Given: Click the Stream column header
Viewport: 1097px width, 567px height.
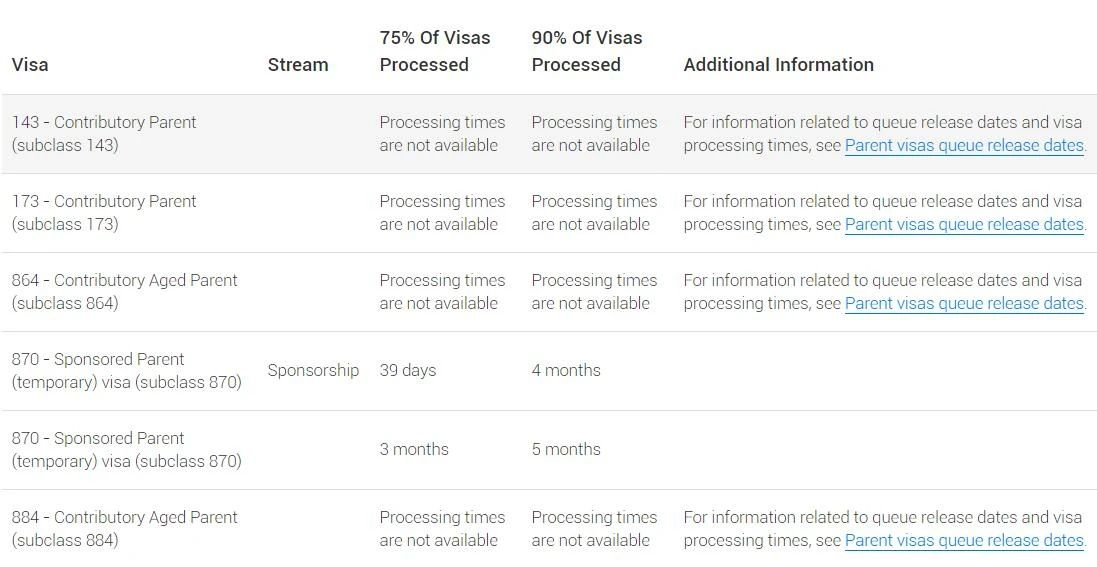Looking at the screenshot, I should click(298, 65).
